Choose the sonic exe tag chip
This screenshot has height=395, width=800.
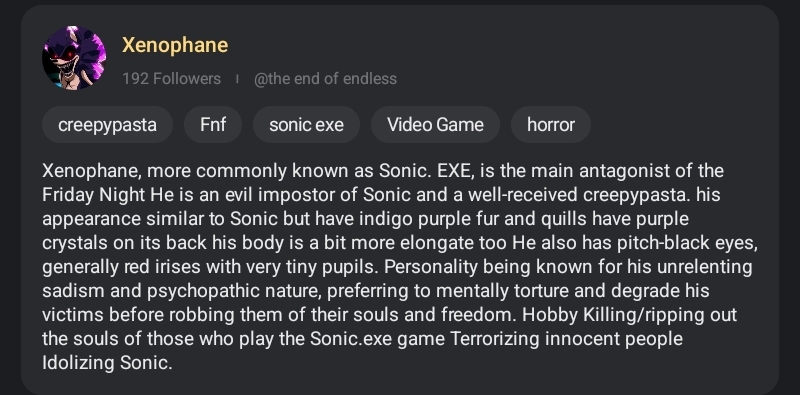(x=306, y=125)
